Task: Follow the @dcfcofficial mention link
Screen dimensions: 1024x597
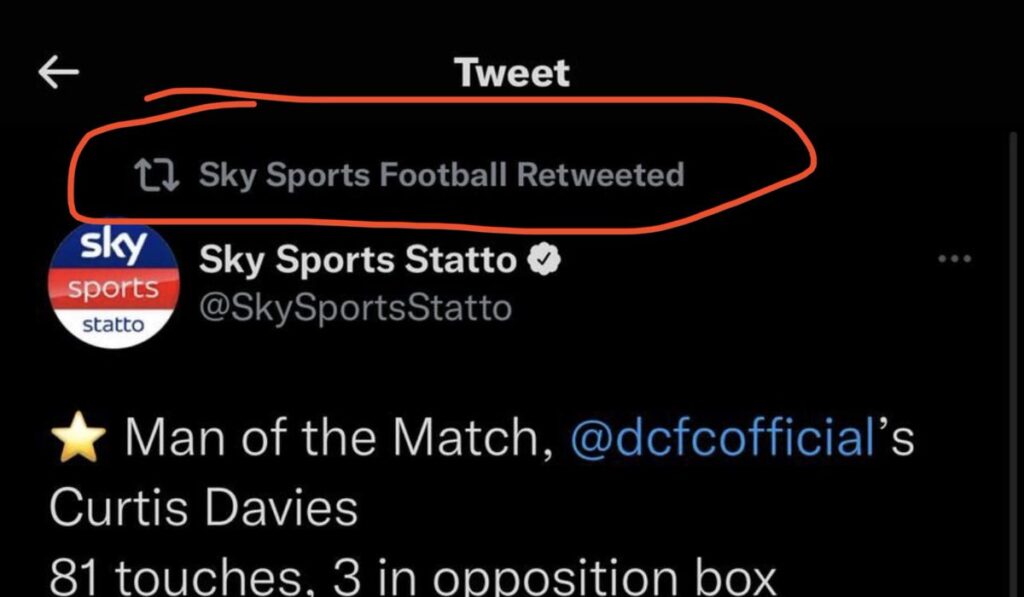Action: pyautogui.click(x=717, y=439)
